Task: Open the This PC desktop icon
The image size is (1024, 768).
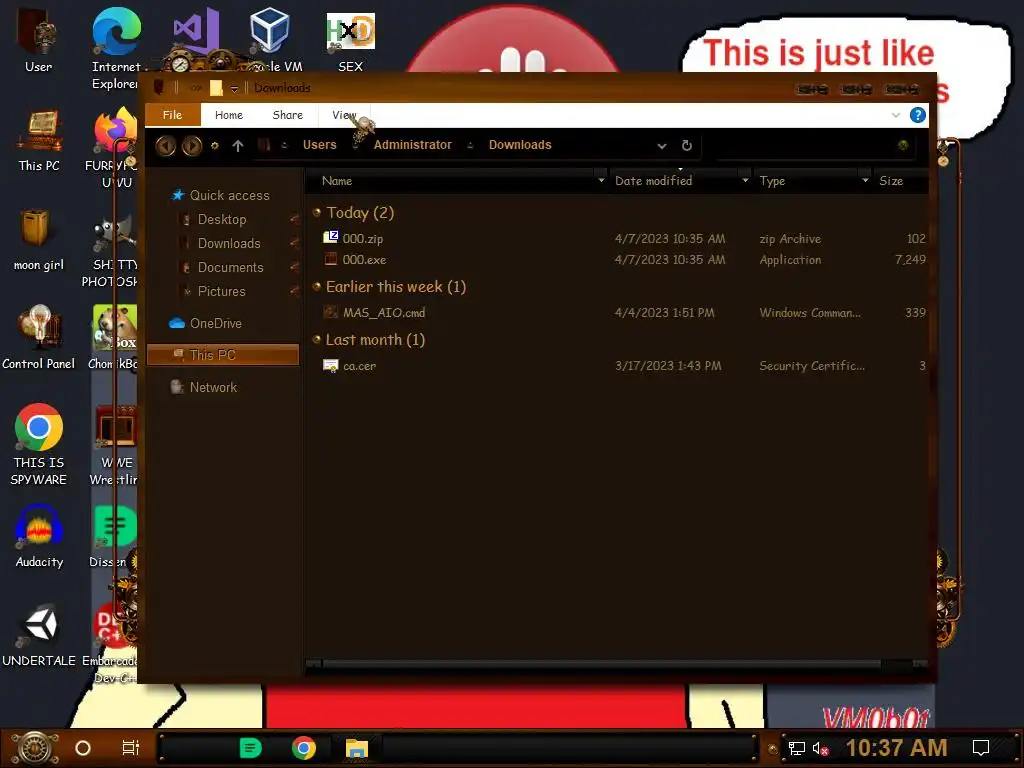Action: tap(39, 141)
